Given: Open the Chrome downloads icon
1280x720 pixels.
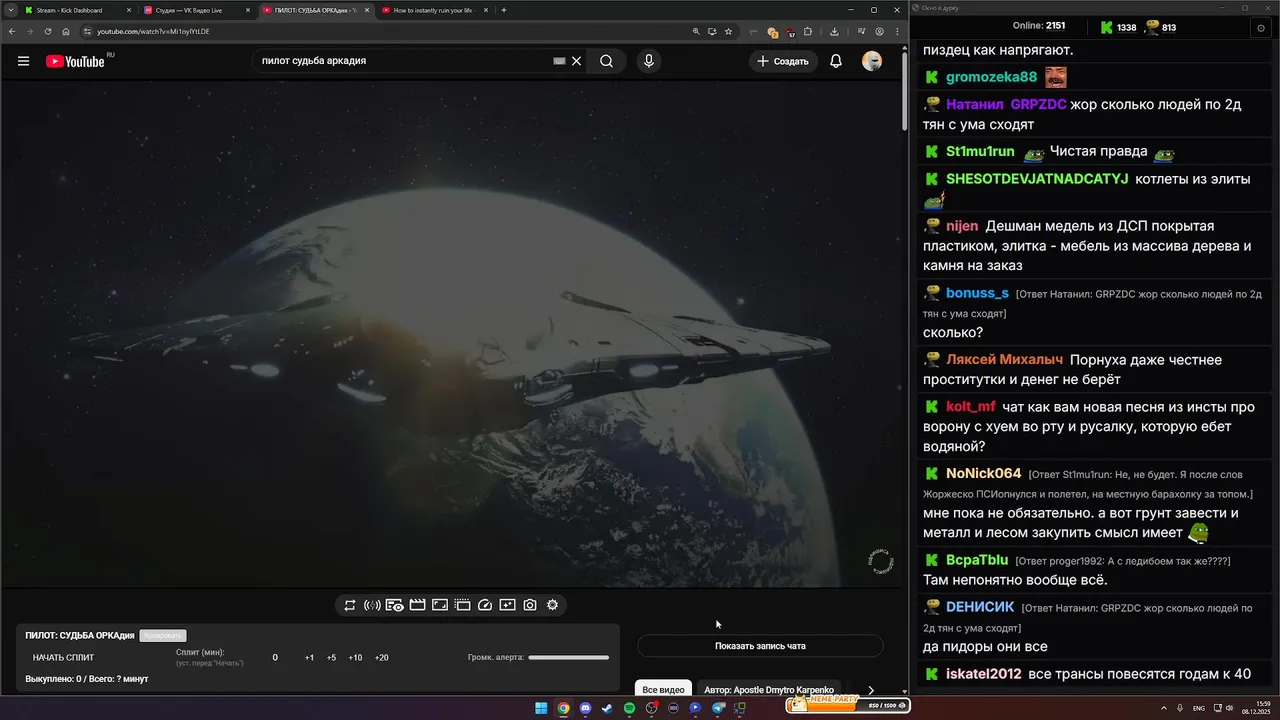Looking at the screenshot, I should pyautogui.click(x=834, y=31).
